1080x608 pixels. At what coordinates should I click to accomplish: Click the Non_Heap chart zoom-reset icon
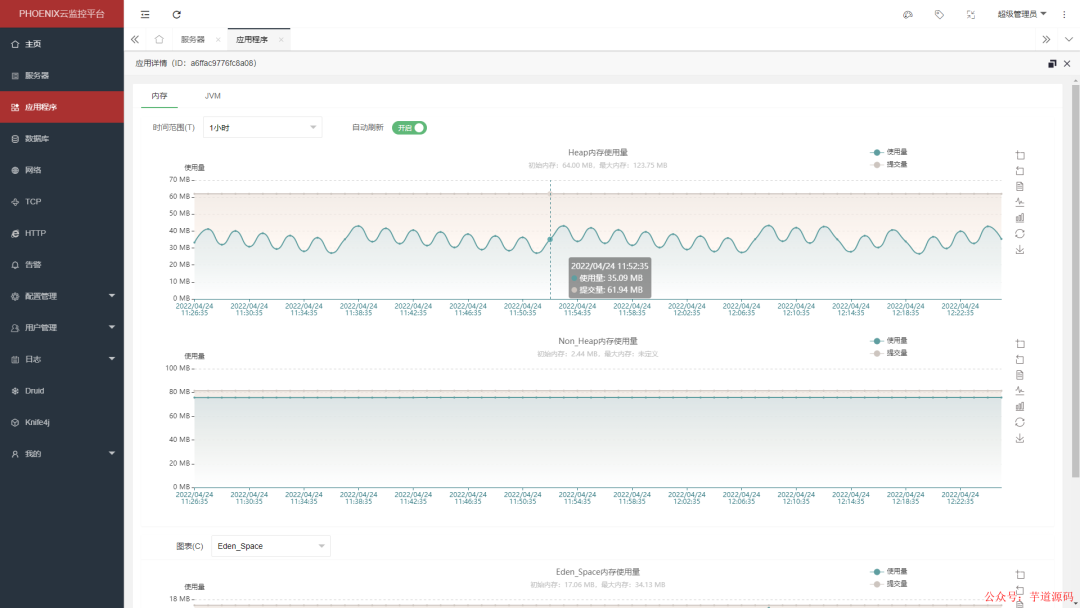(x=1020, y=359)
